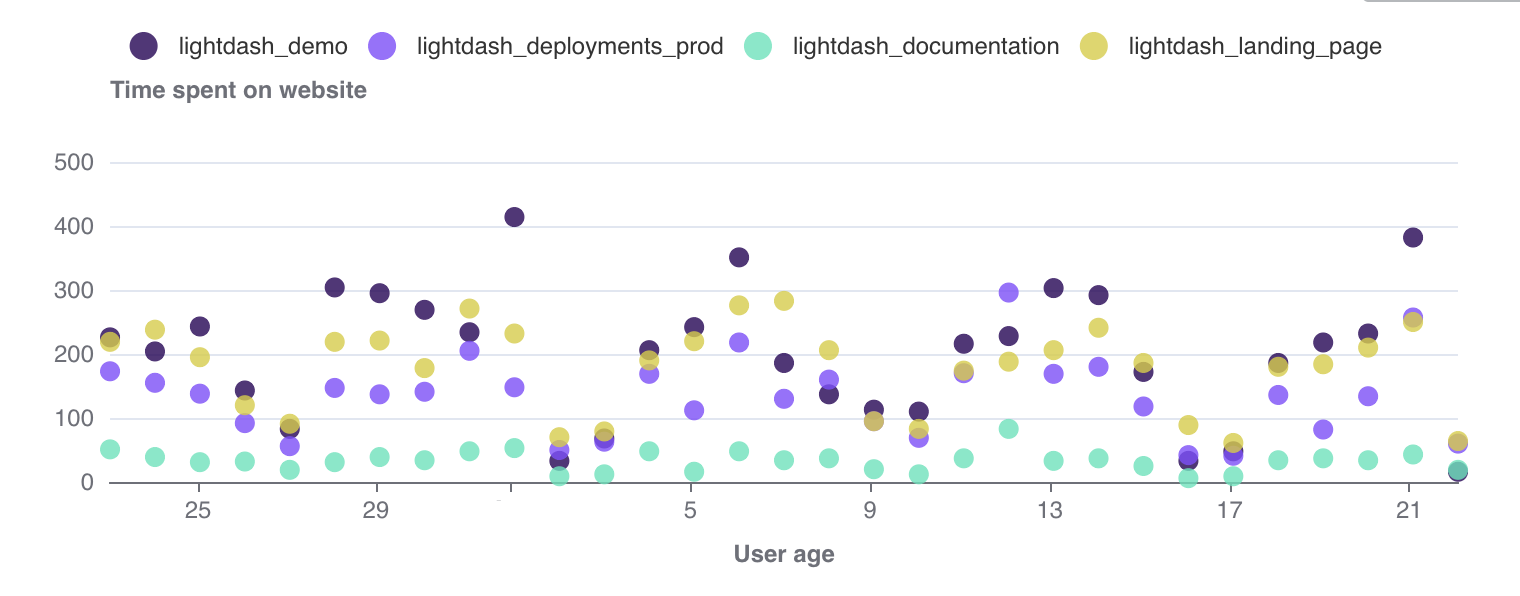Select the highest lightdash_demo point above 400
The width and height of the screenshot is (1520, 596).
click(514, 217)
